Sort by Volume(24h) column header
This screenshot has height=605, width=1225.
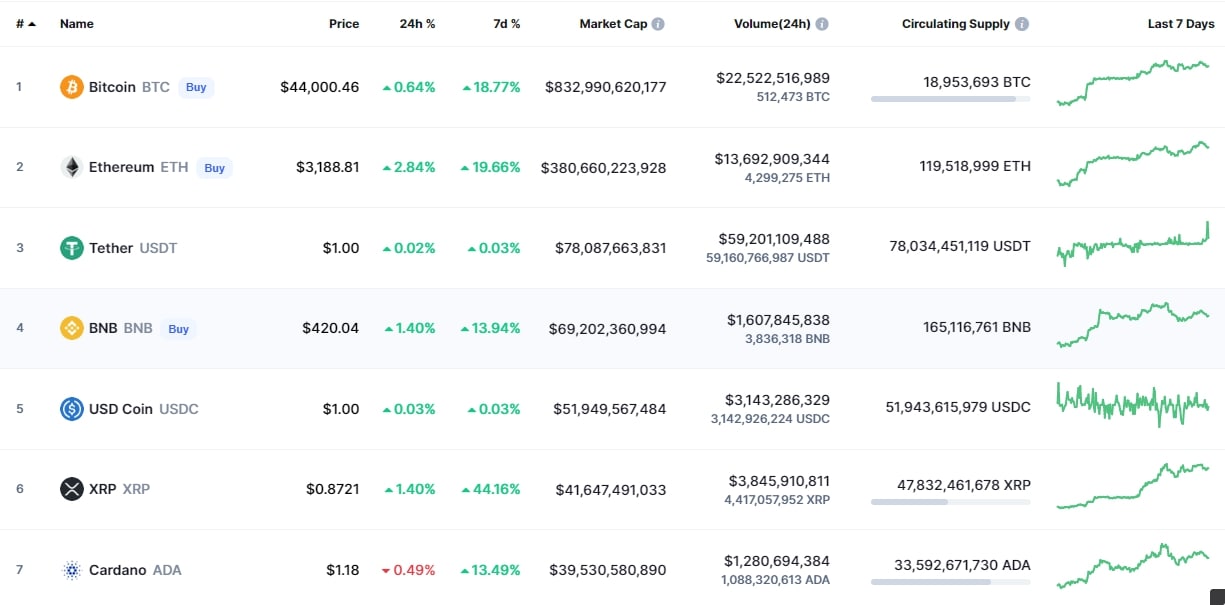pos(772,24)
